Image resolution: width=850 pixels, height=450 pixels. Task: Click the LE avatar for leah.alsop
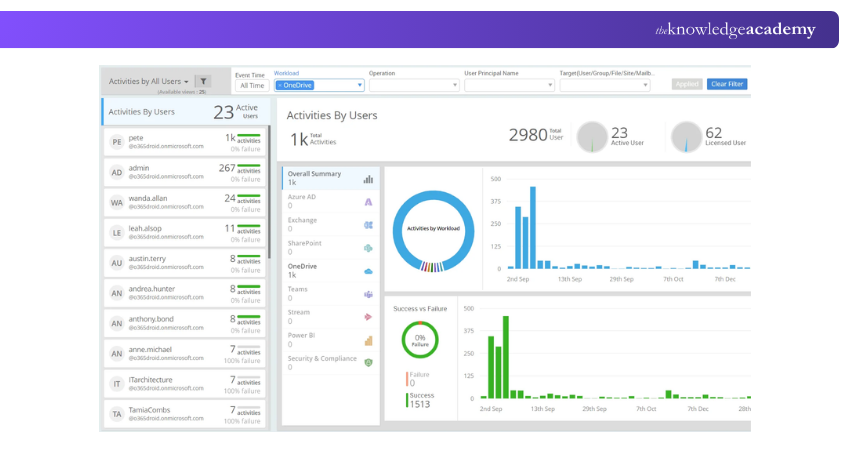pos(117,233)
